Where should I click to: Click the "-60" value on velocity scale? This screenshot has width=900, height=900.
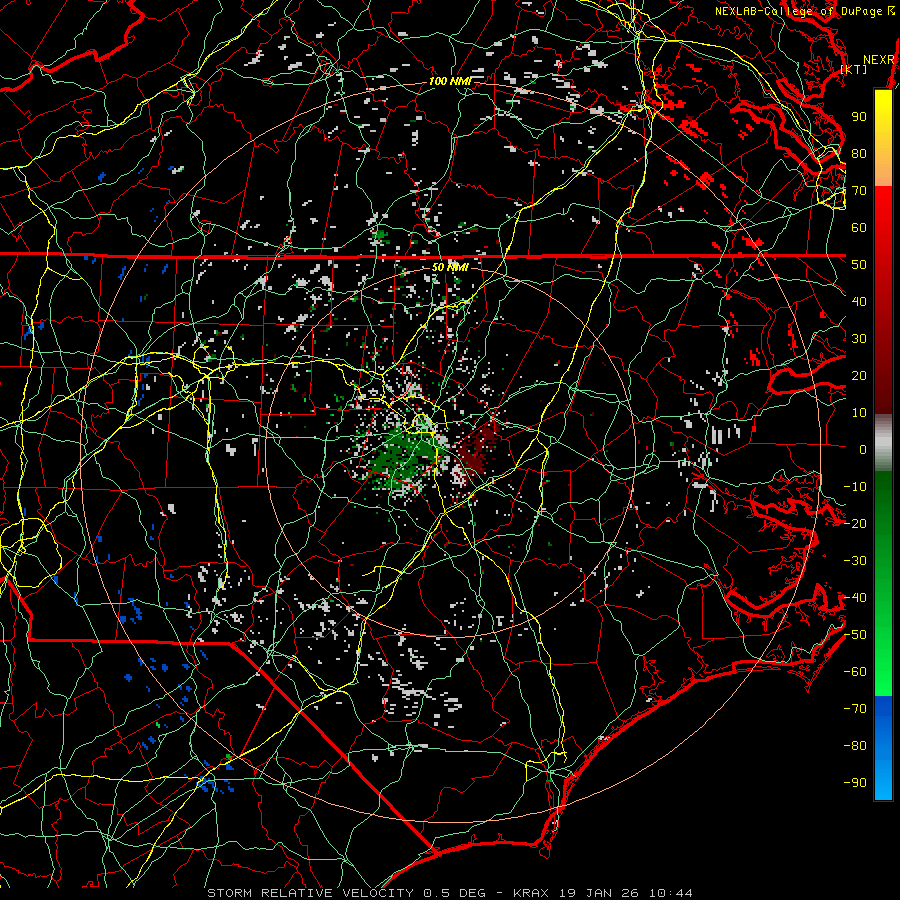[855, 672]
